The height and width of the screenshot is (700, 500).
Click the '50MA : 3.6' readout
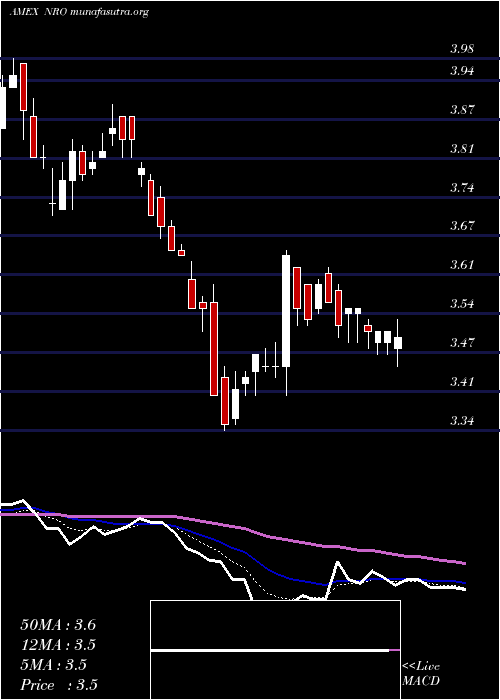(58, 625)
